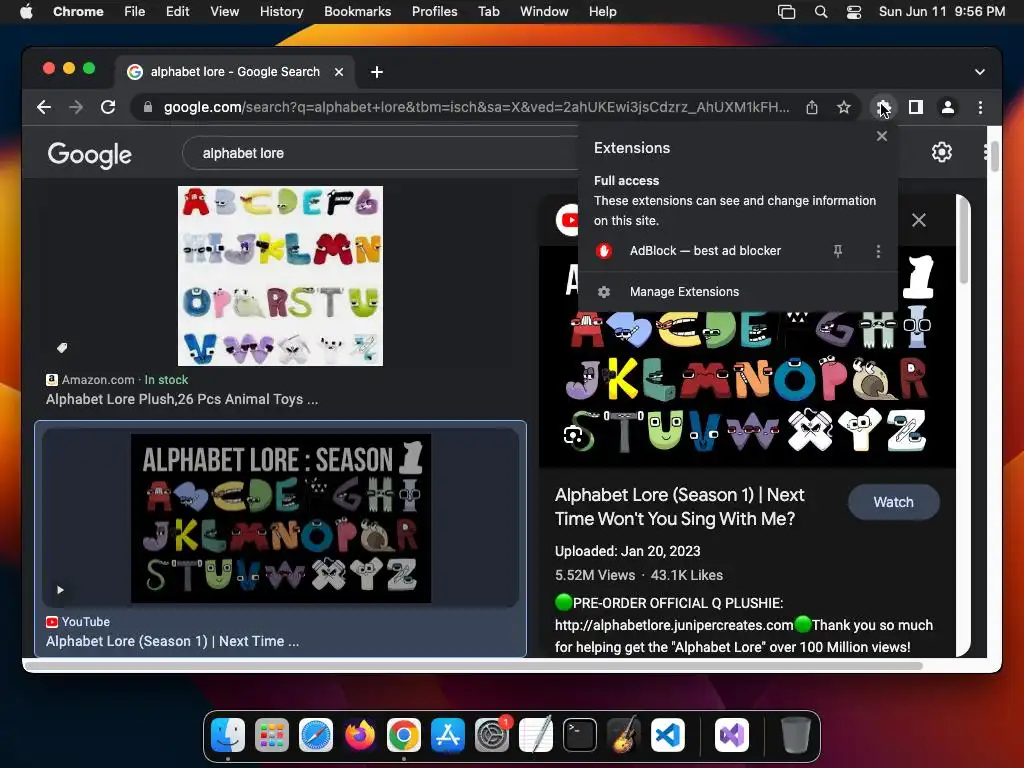1024x768 pixels.
Task: Click the page vertical scrollbar
Action: pos(994,157)
